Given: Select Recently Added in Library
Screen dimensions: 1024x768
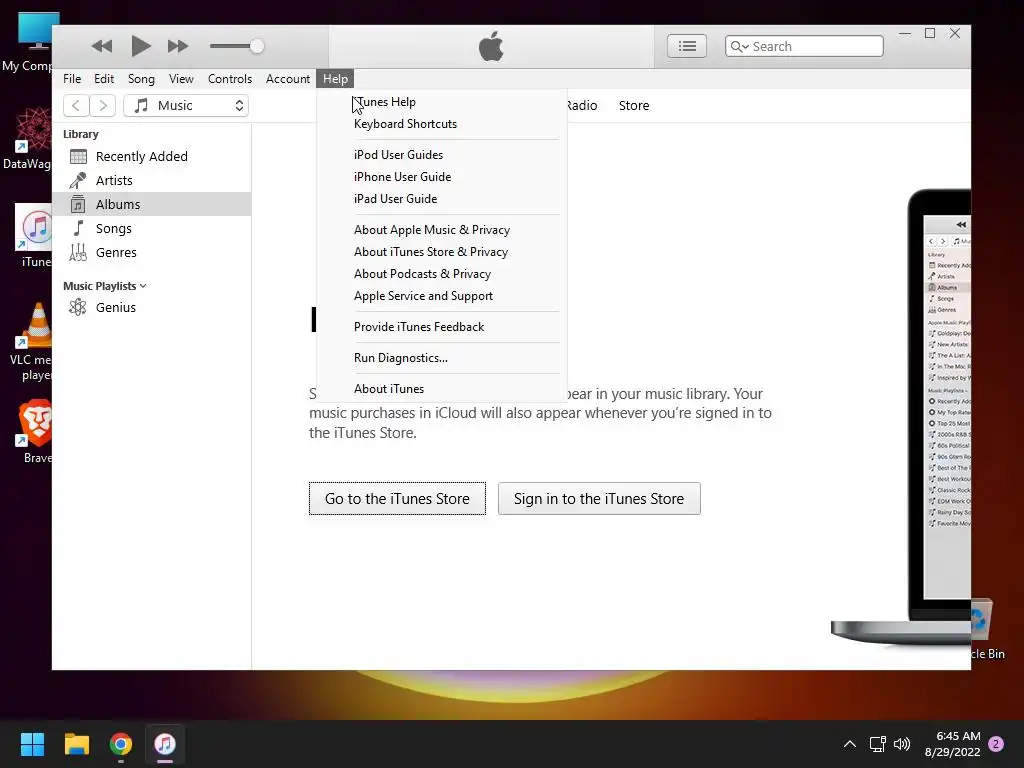Looking at the screenshot, I should 152,156.
